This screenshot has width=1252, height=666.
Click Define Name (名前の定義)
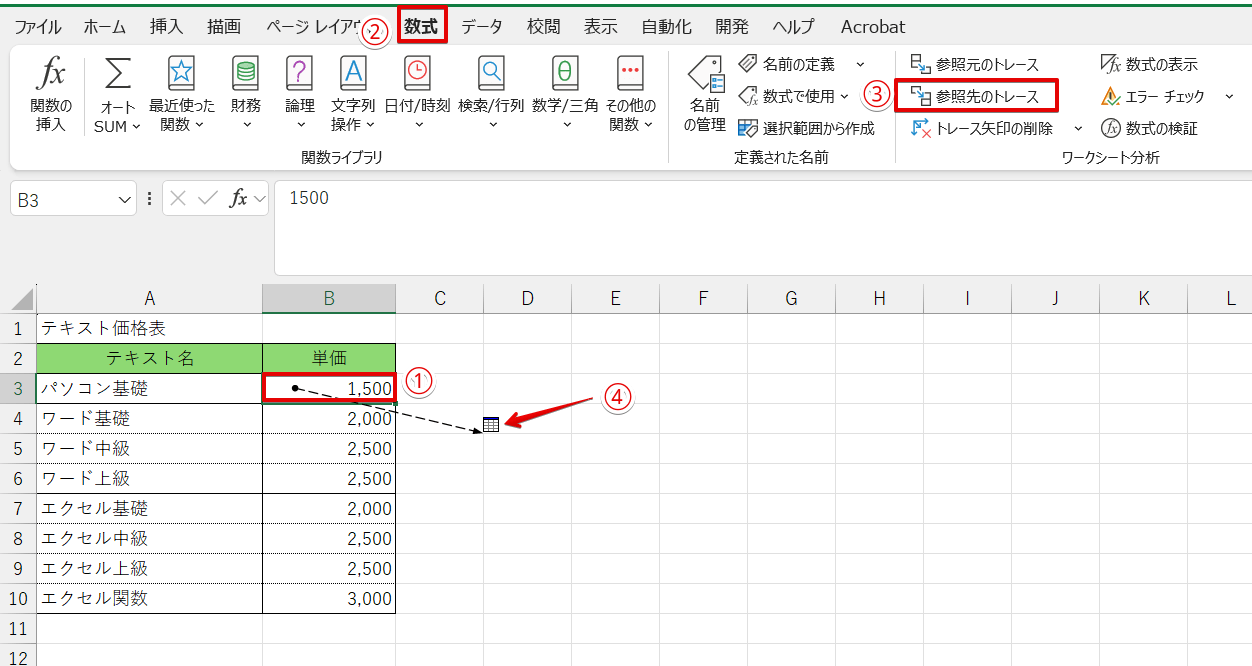tap(786, 64)
